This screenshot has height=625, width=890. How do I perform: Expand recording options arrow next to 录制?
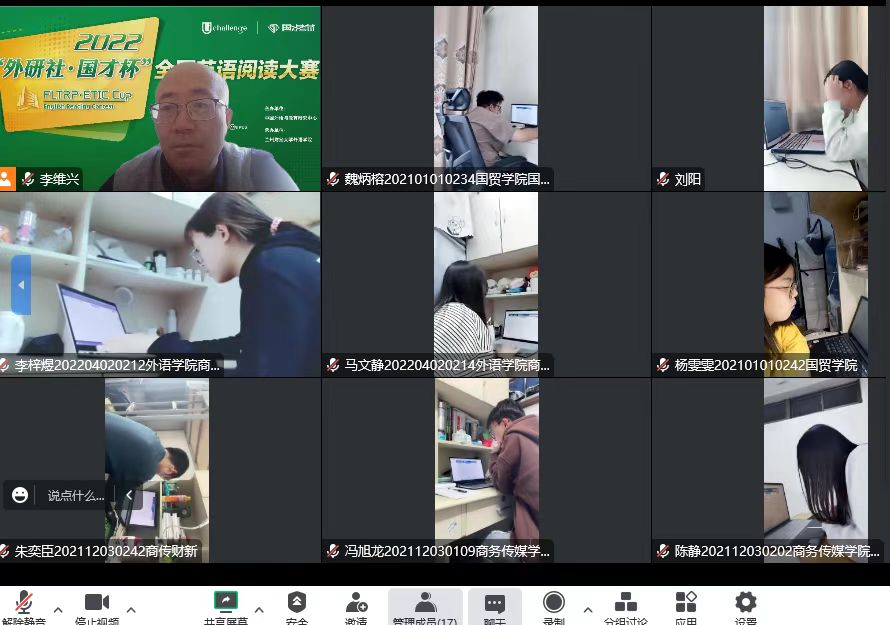click(x=587, y=610)
